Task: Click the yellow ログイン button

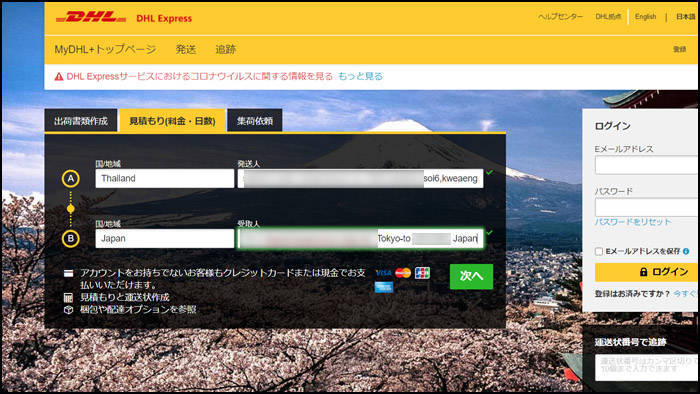Action: pos(646,272)
